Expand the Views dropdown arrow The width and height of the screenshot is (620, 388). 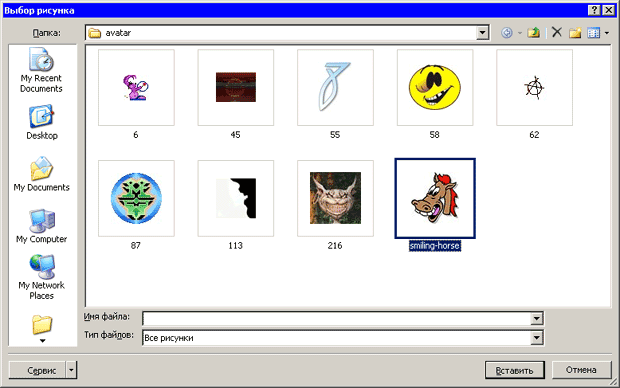tap(607, 33)
